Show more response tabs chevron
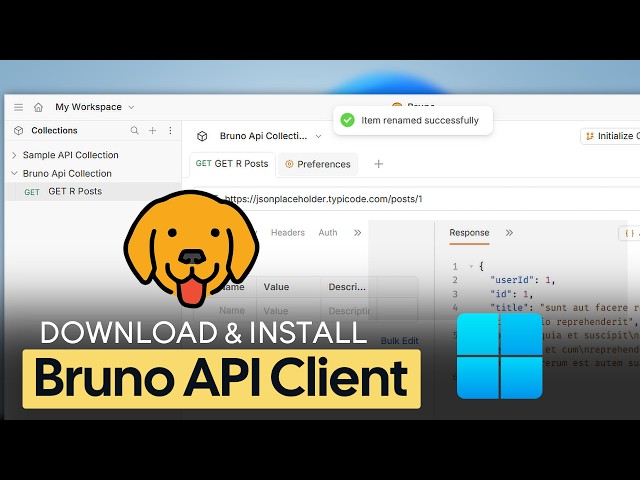Screen dimensions: 640x480 click(509, 233)
